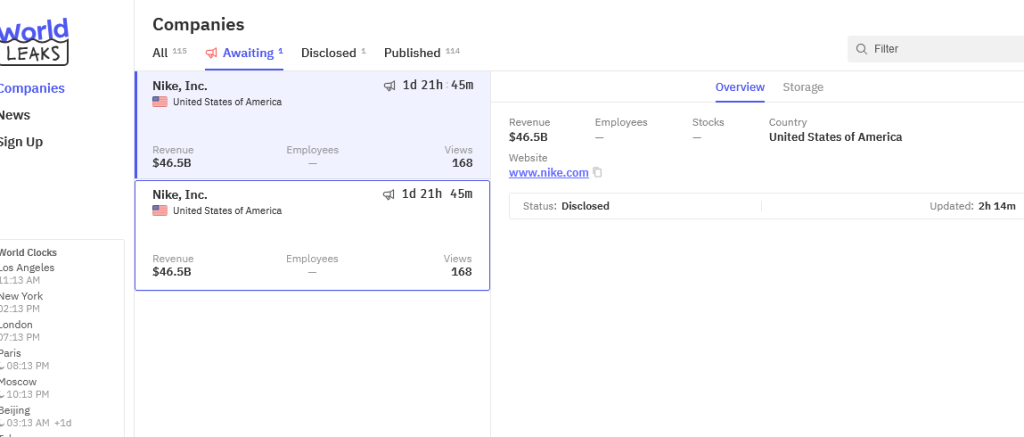
Task: Click the megaphone countdown icon on first Nike card
Action: tap(389, 86)
